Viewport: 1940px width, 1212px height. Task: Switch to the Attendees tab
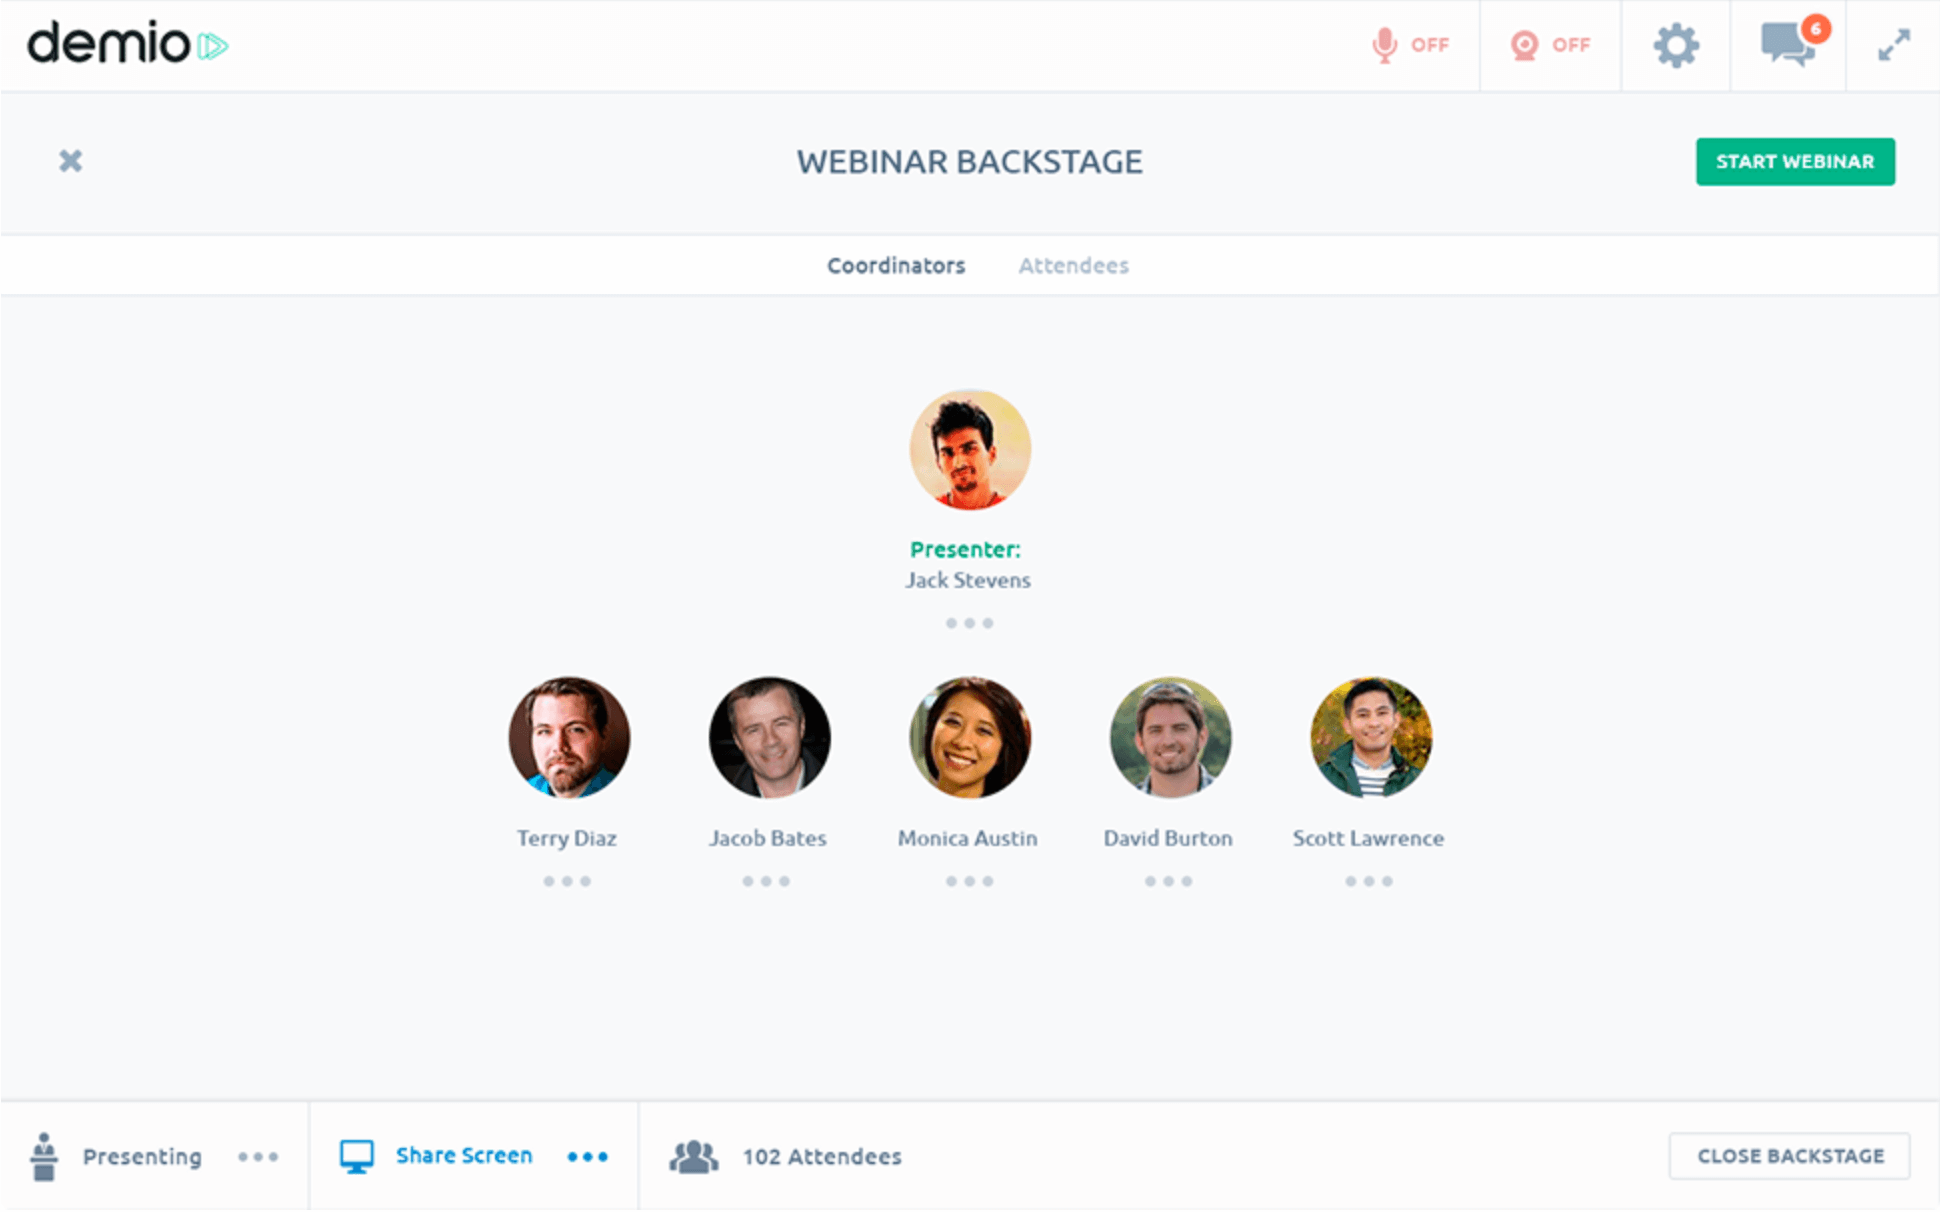pos(1074,265)
